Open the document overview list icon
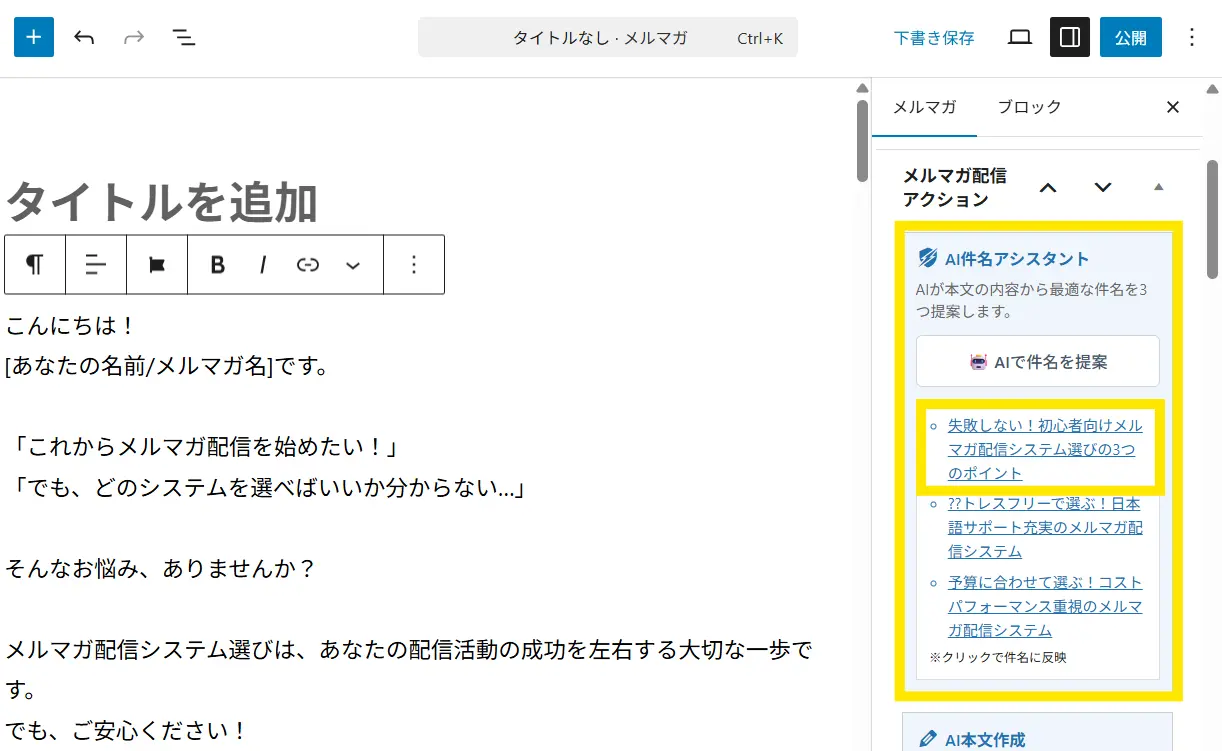 pos(183,37)
